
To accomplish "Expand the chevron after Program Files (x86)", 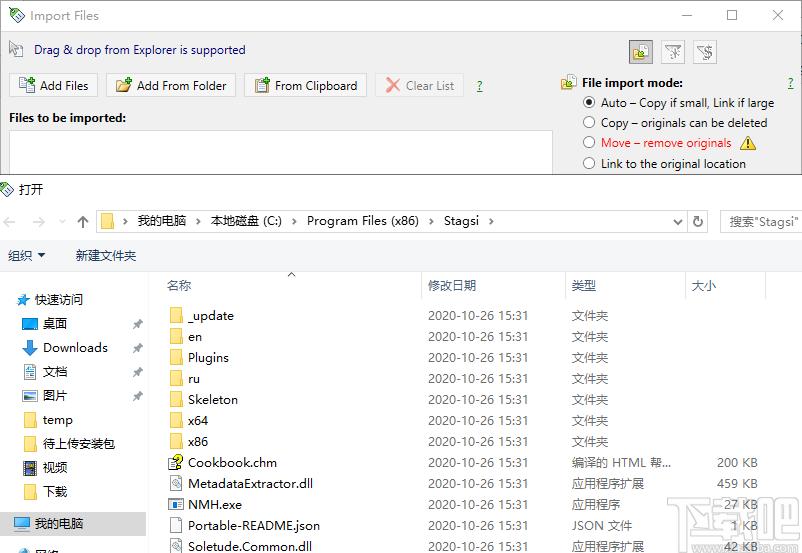I will point(436,221).
